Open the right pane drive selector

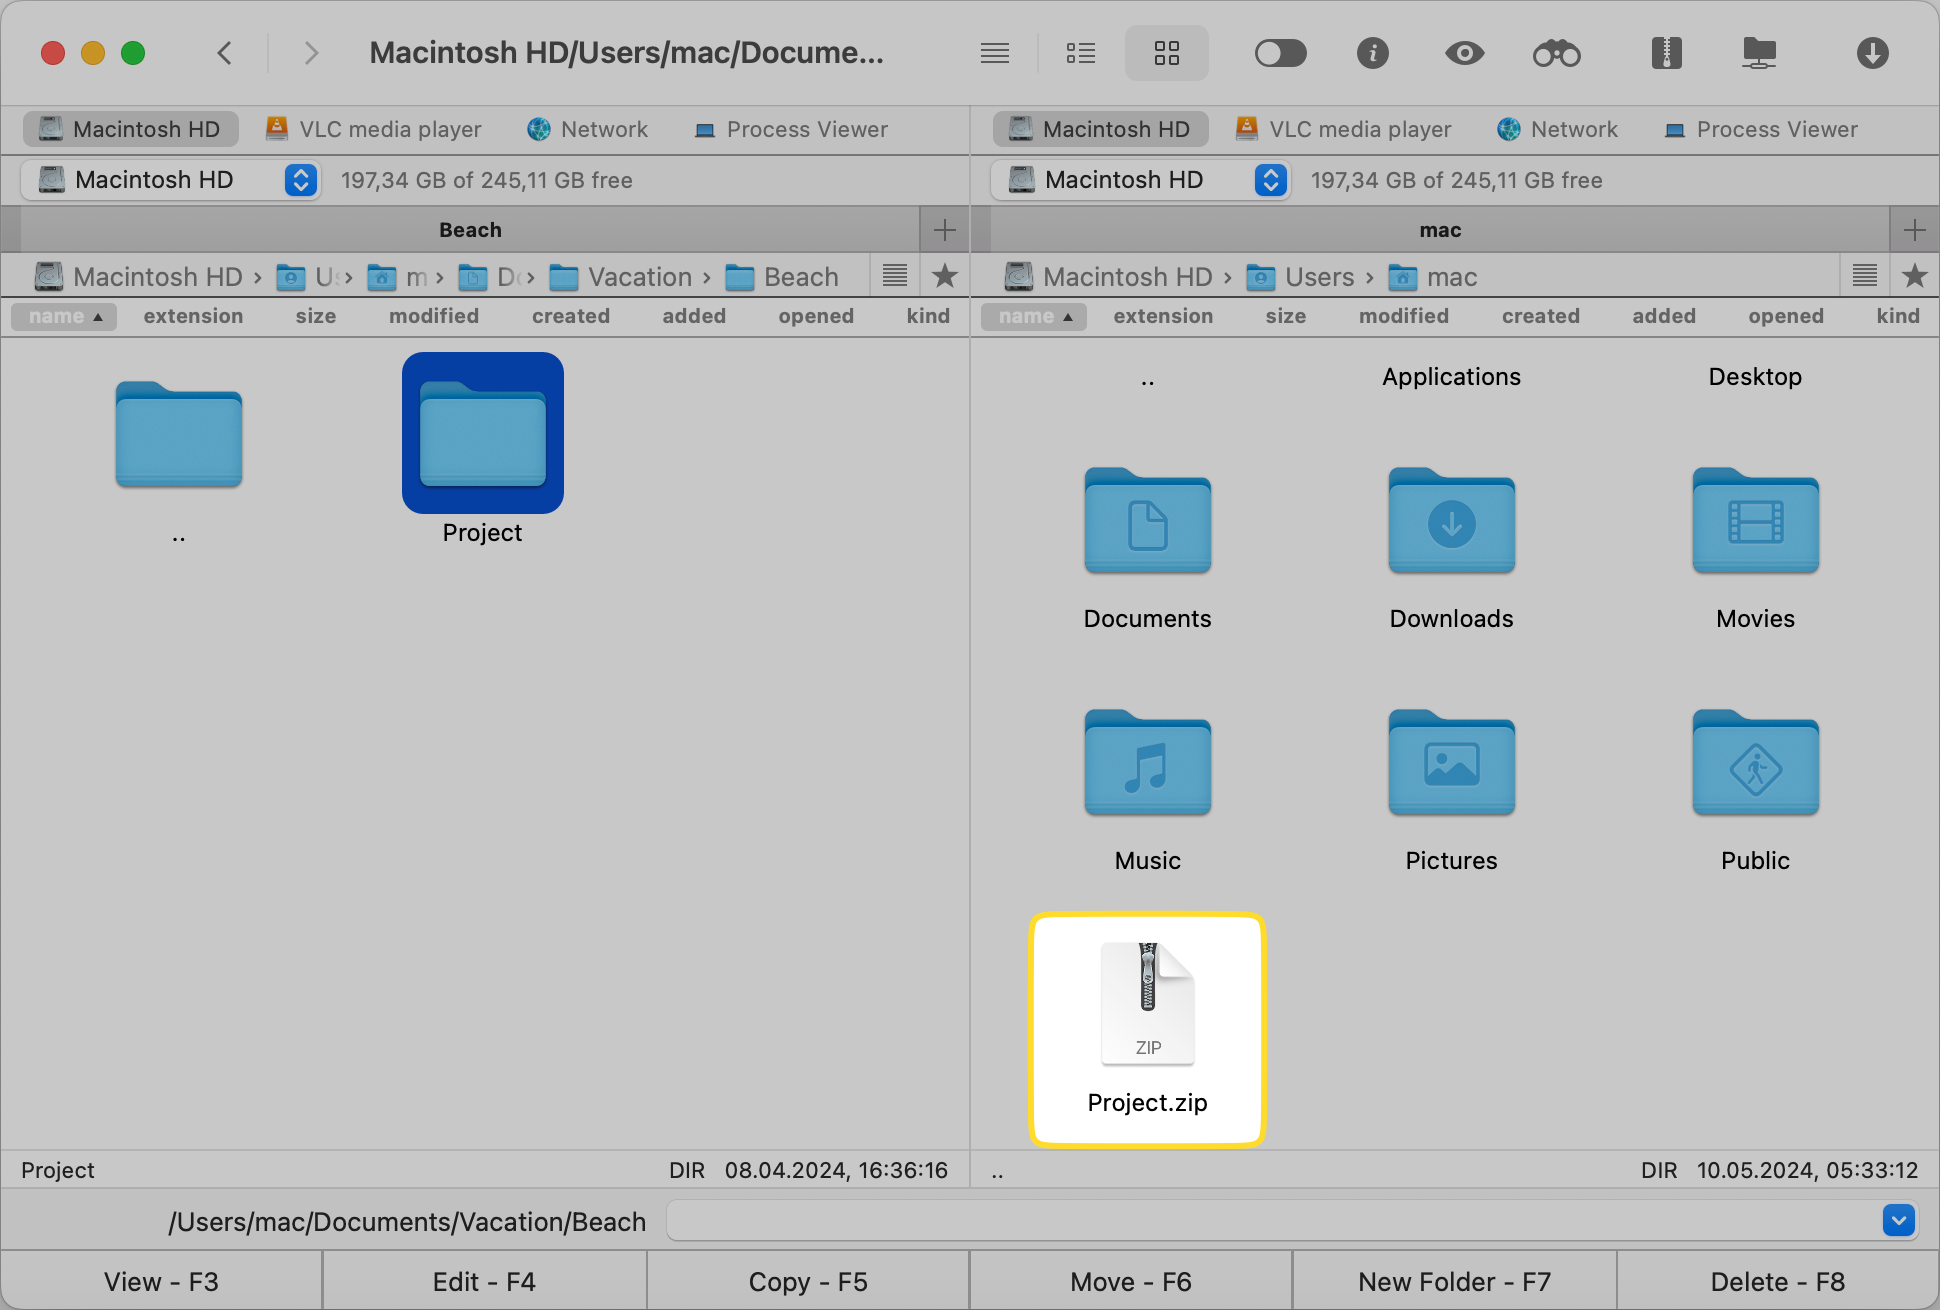[x=1270, y=180]
